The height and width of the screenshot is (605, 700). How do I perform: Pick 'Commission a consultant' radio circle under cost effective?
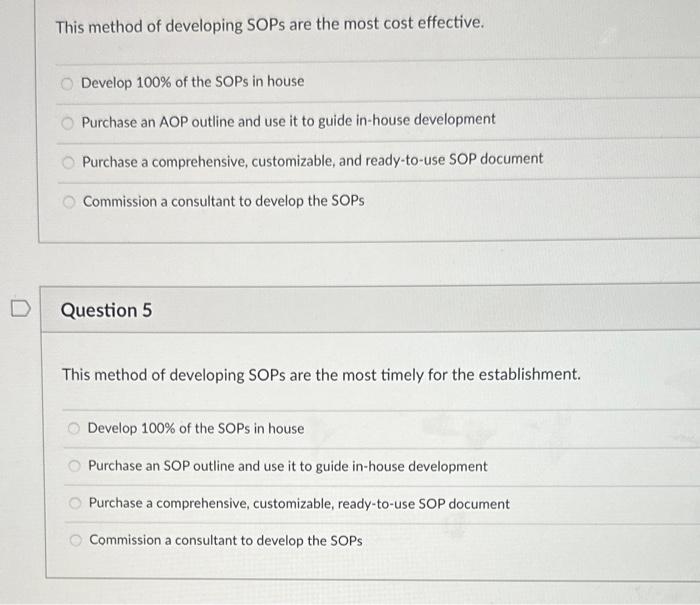pyautogui.click(x=69, y=202)
